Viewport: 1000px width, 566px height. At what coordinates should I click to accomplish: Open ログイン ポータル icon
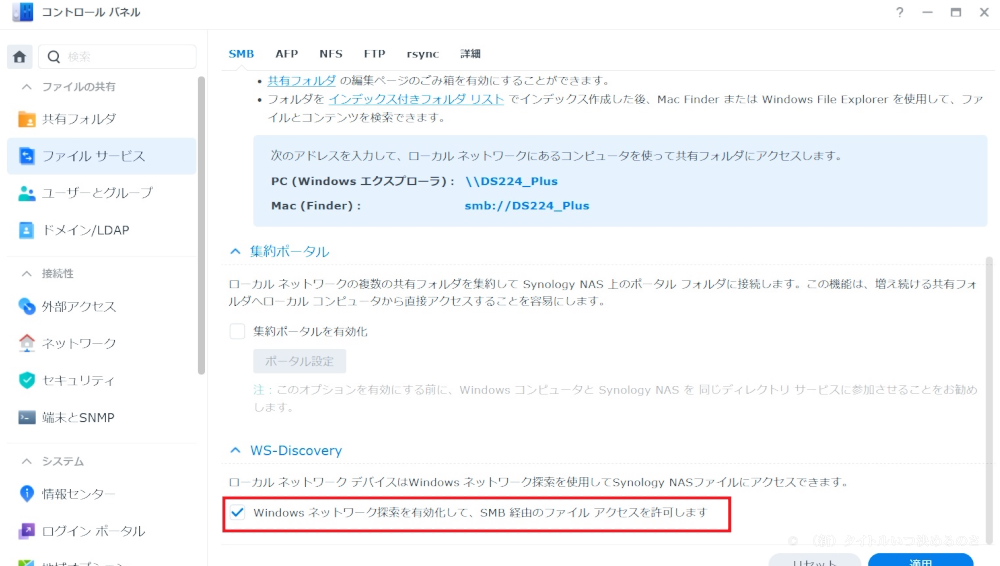(27, 531)
